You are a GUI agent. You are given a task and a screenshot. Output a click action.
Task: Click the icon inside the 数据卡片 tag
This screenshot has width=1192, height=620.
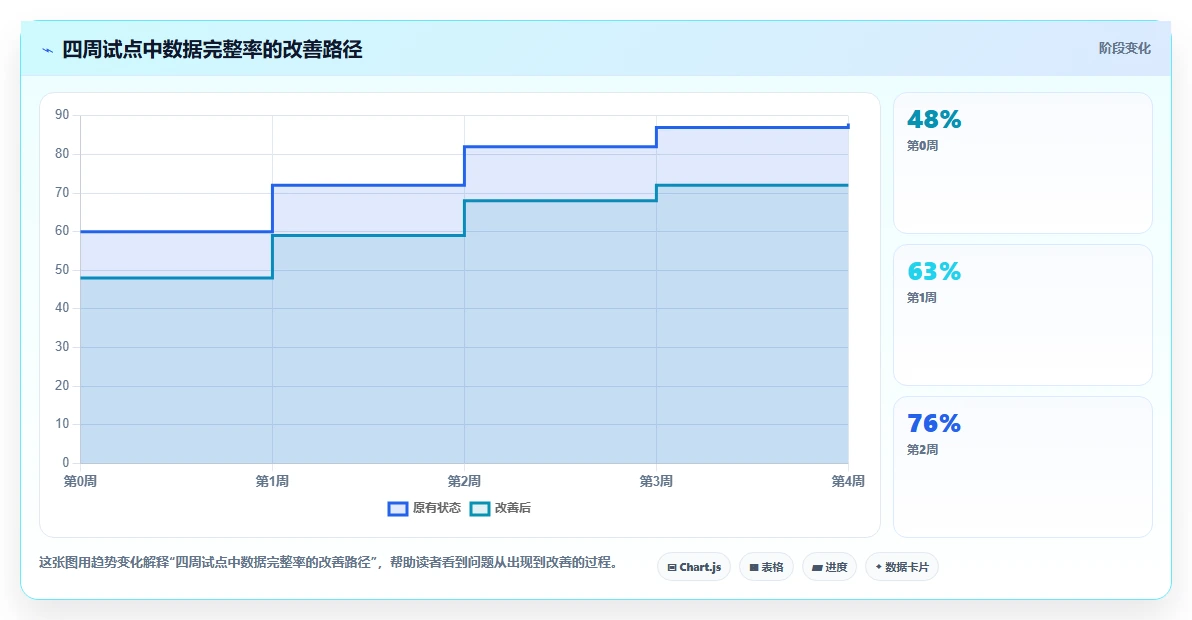[879, 567]
